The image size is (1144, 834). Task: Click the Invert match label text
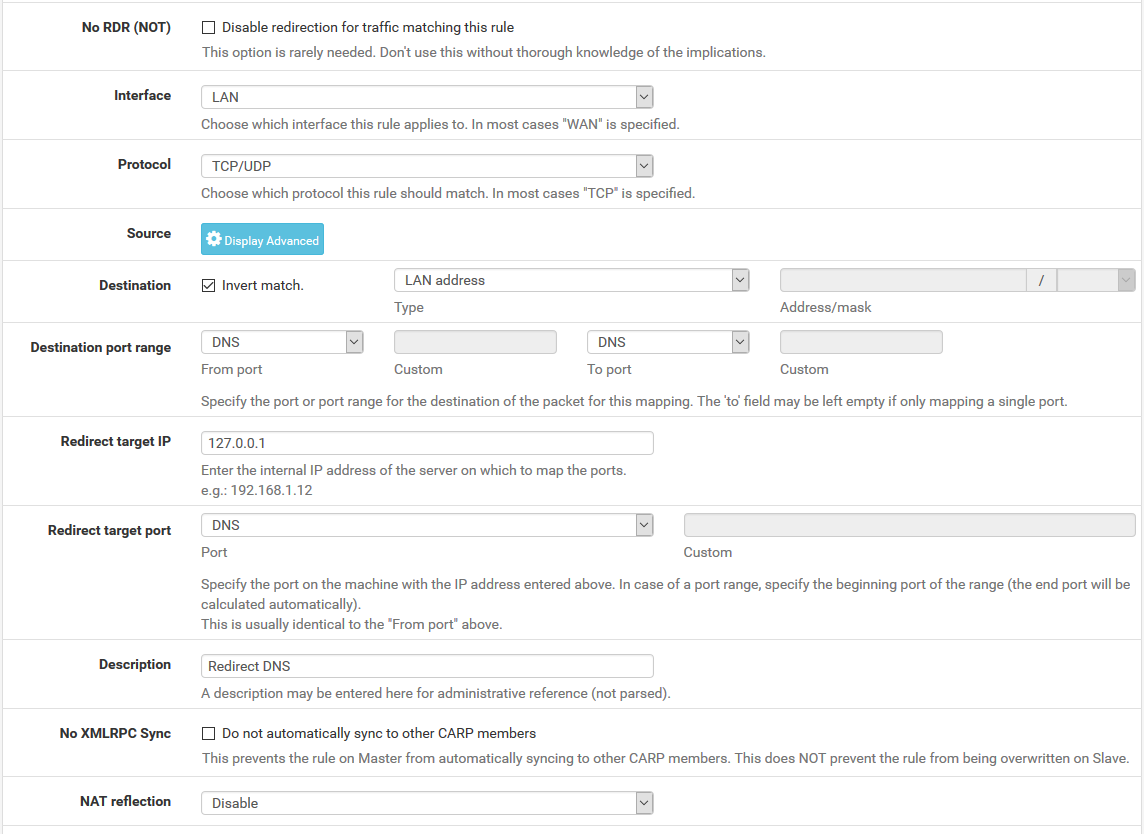[262, 285]
